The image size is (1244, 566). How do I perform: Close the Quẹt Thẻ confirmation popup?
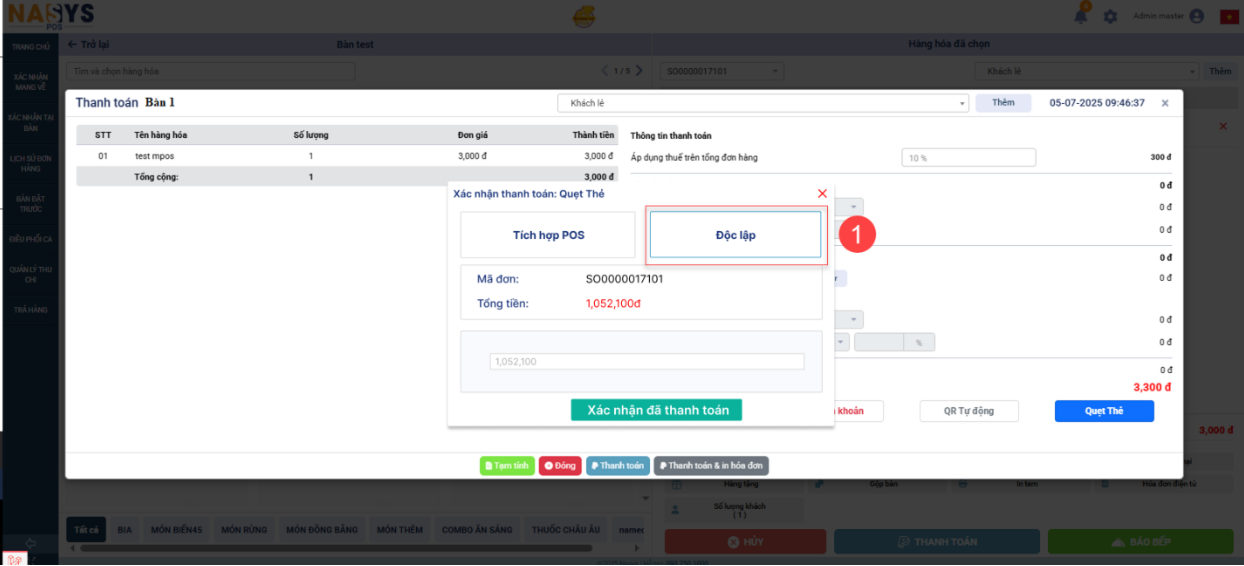[x=822, y=193]
